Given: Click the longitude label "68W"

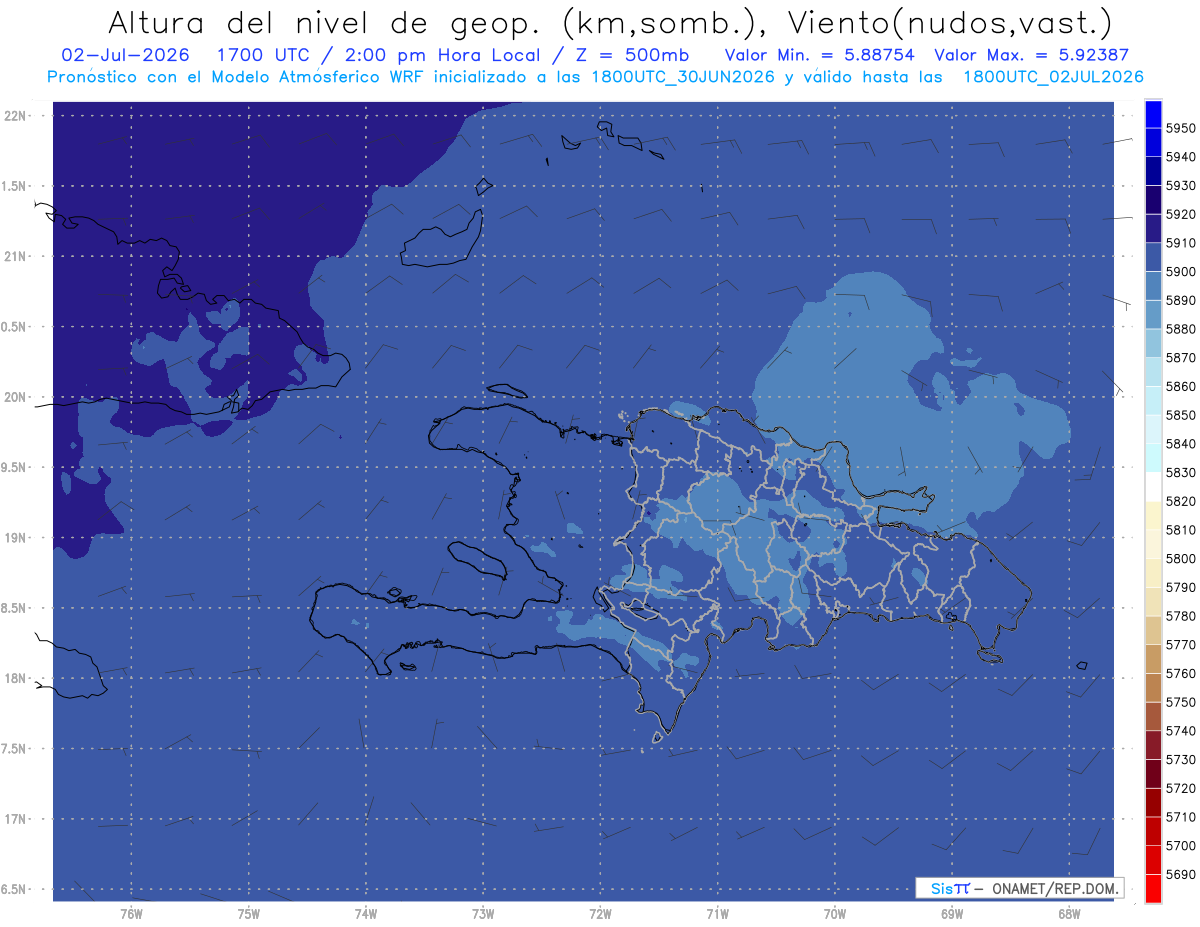Looking at the screenshot, I should tap(1069, 914).
